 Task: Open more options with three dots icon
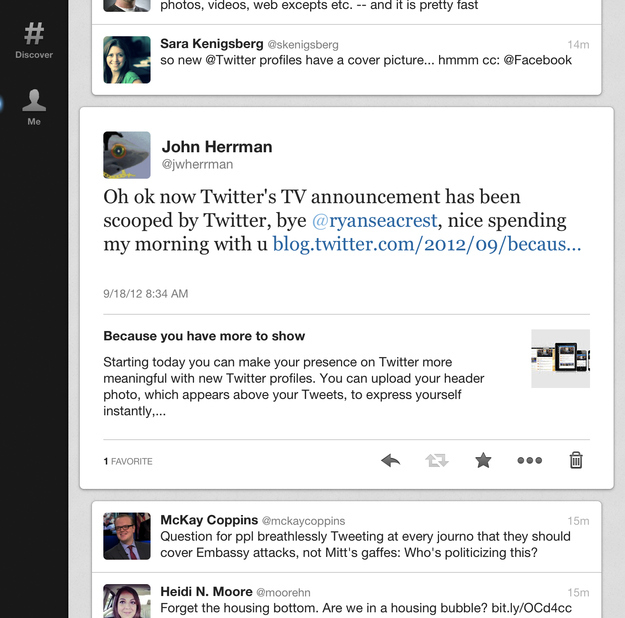[529, 461]
